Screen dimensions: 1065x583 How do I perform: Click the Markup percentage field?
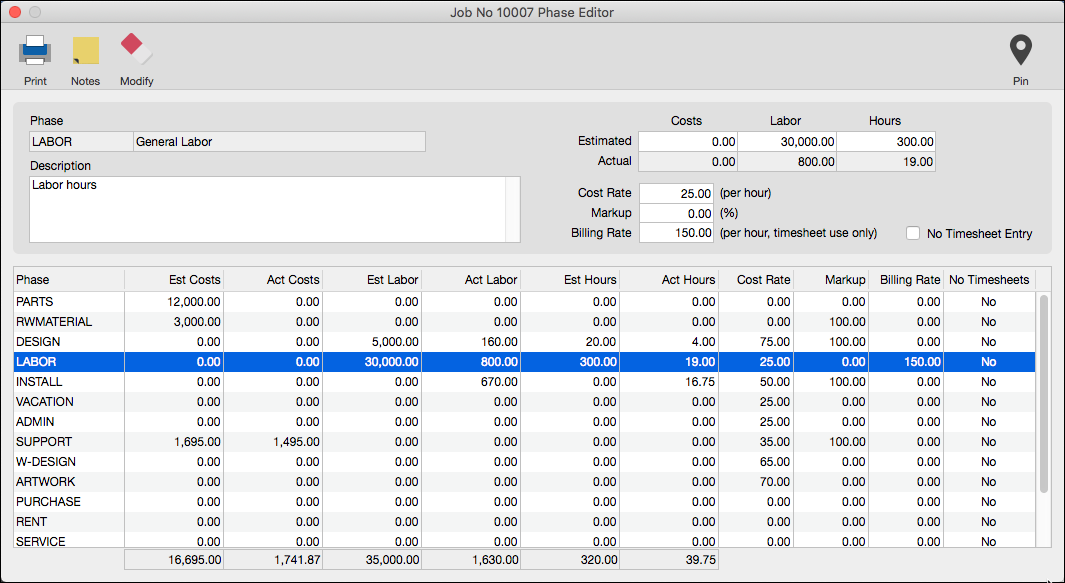pos(677,213)
